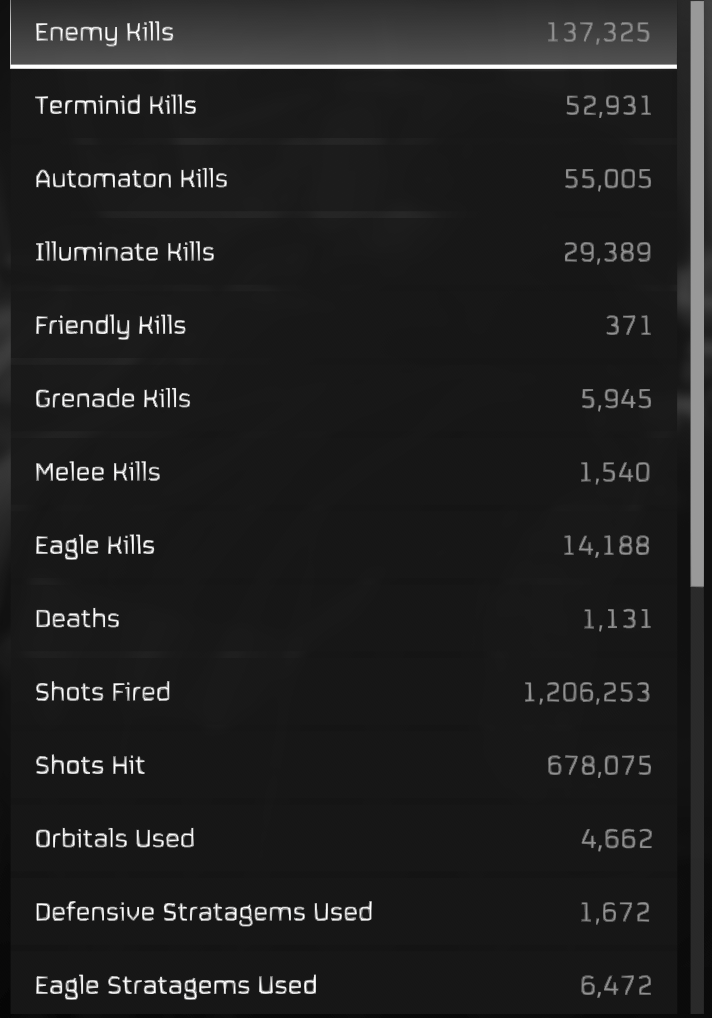Click the stats list scrollbar thumb
Screen dimensions: 712x1018
tap(697, 293)
